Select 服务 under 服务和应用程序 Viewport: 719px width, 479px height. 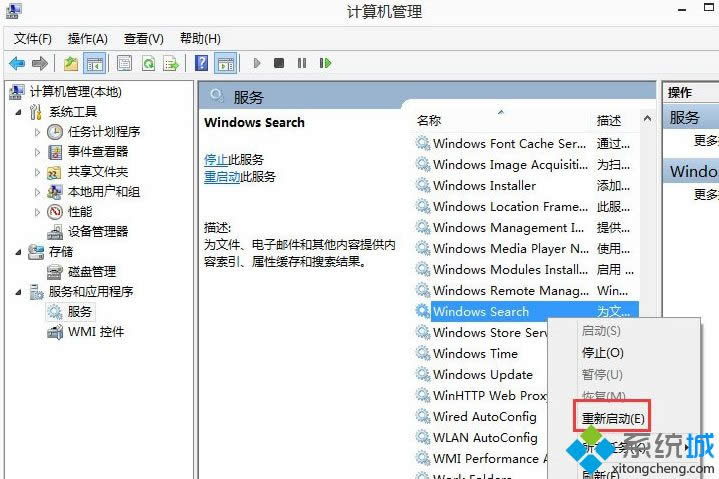coord(79,312)
